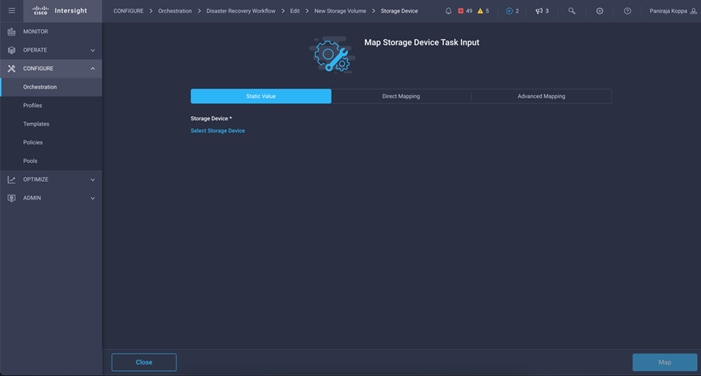
Task: Click the Storage Device breadcrumb
Action: (399, 11)
